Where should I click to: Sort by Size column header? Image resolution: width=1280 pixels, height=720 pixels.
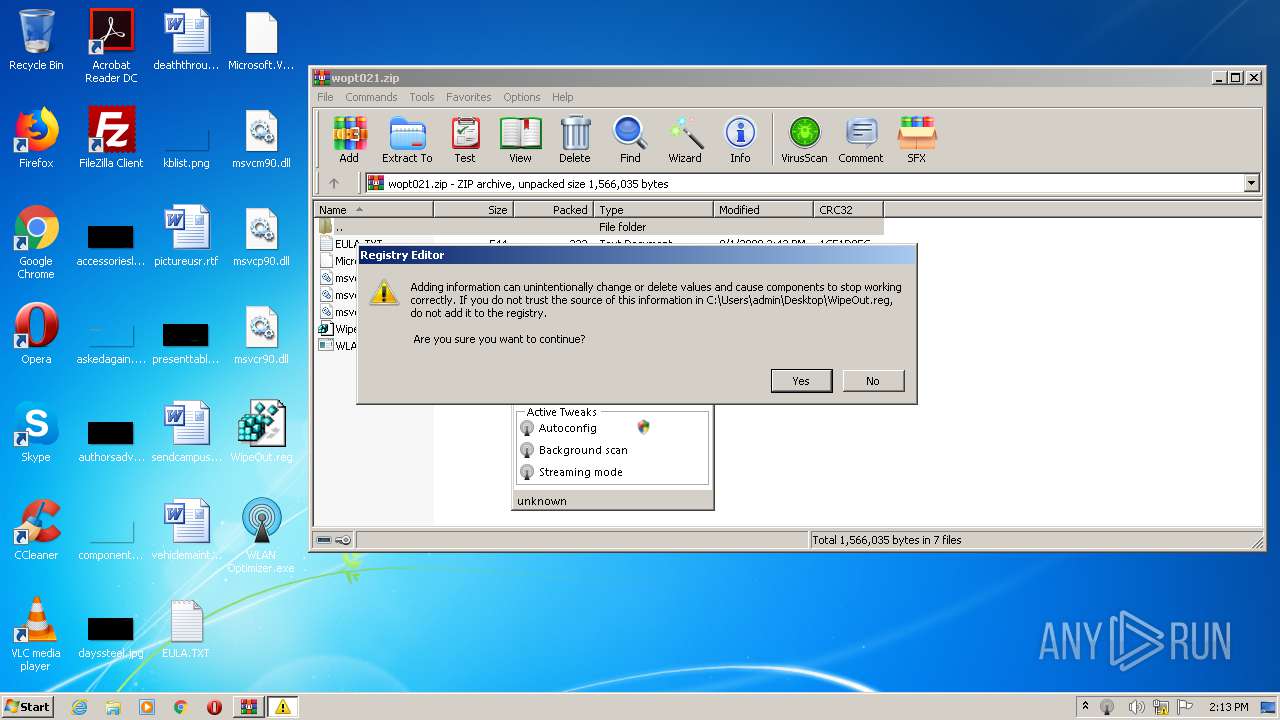coord(473,210)
